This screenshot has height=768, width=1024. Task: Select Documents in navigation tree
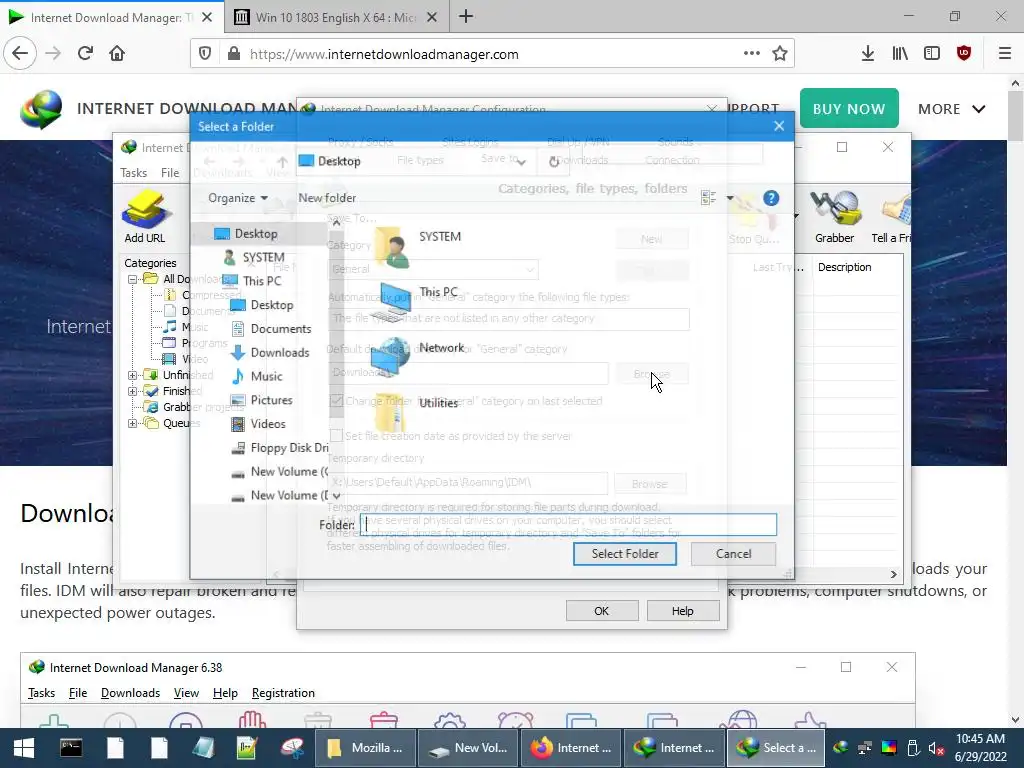tap(281, 328)
